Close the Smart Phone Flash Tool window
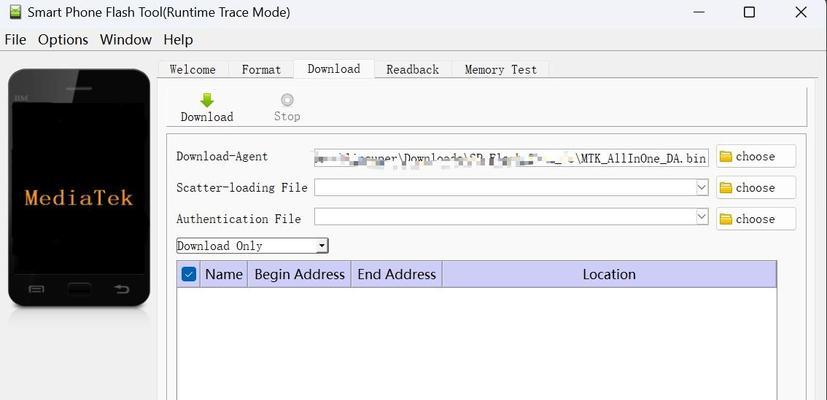The image size is (827, 400). pyautogui.click(x=801, y=12)
